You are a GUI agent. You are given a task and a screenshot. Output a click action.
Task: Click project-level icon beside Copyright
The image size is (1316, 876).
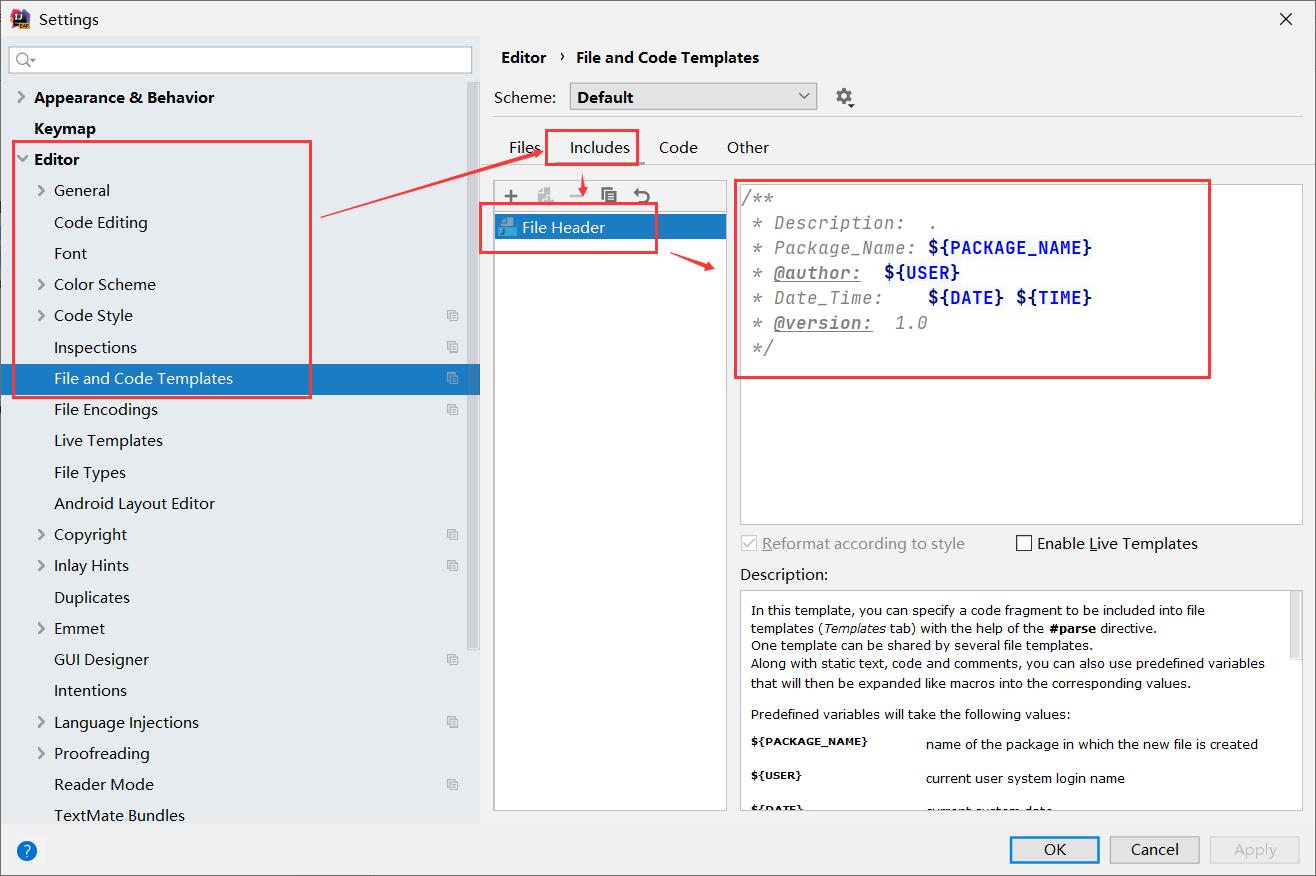453,534
